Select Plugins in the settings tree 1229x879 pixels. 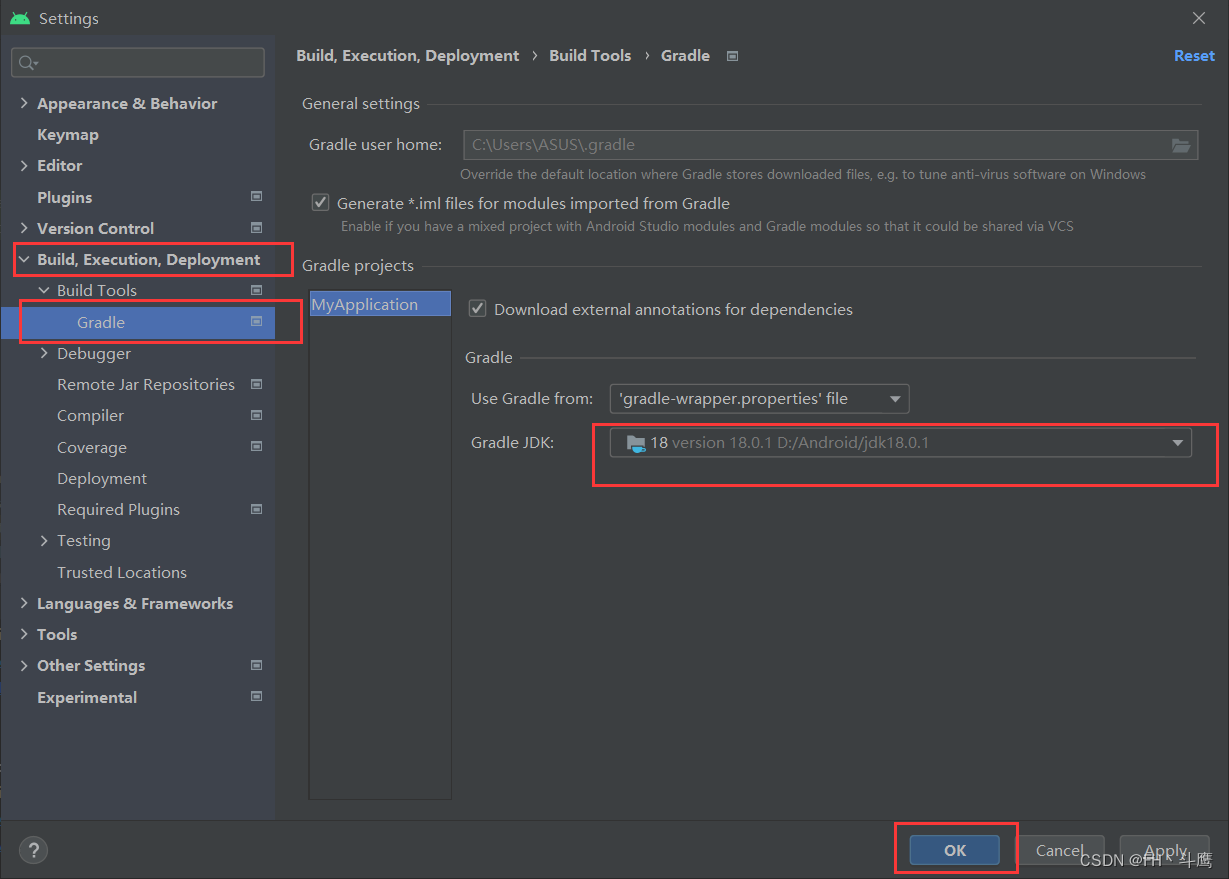click(x=64, y=197)
